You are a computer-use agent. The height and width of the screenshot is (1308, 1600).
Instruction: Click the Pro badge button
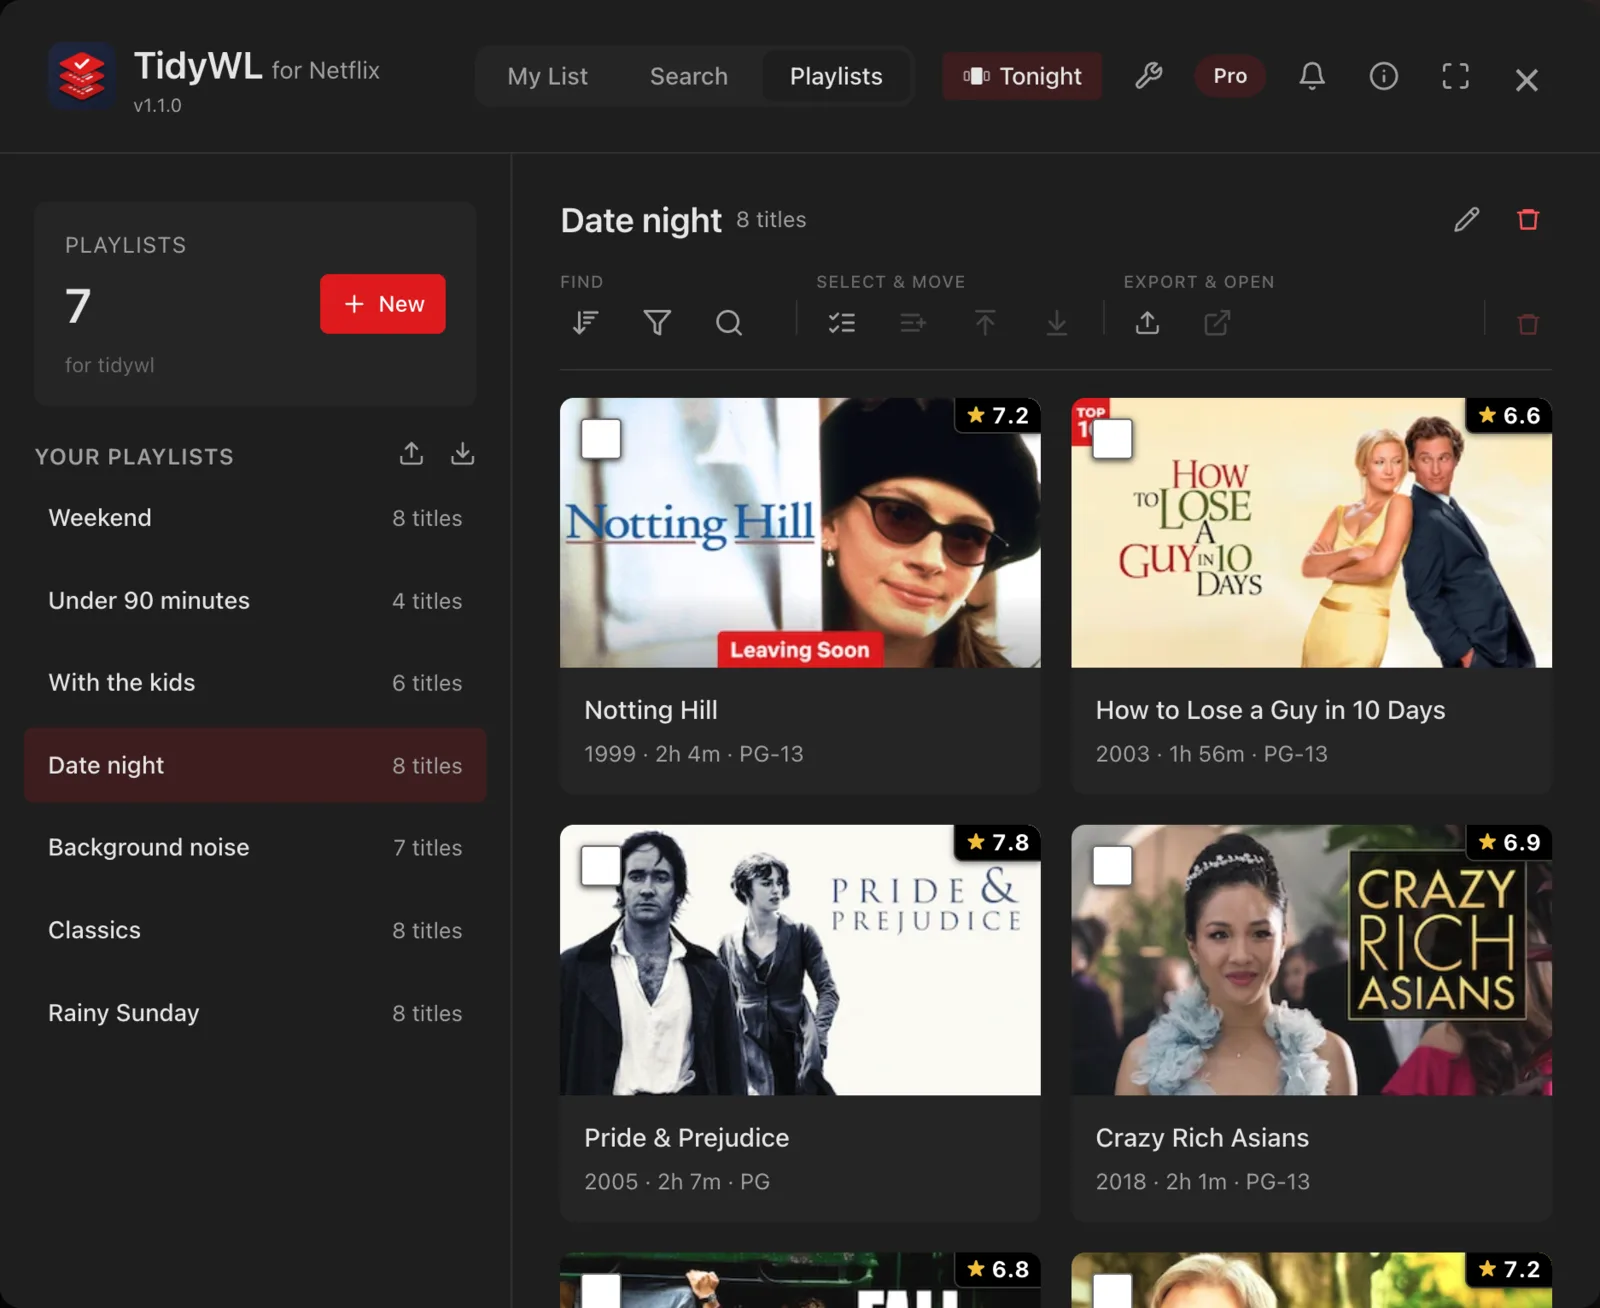(1230, 76)
